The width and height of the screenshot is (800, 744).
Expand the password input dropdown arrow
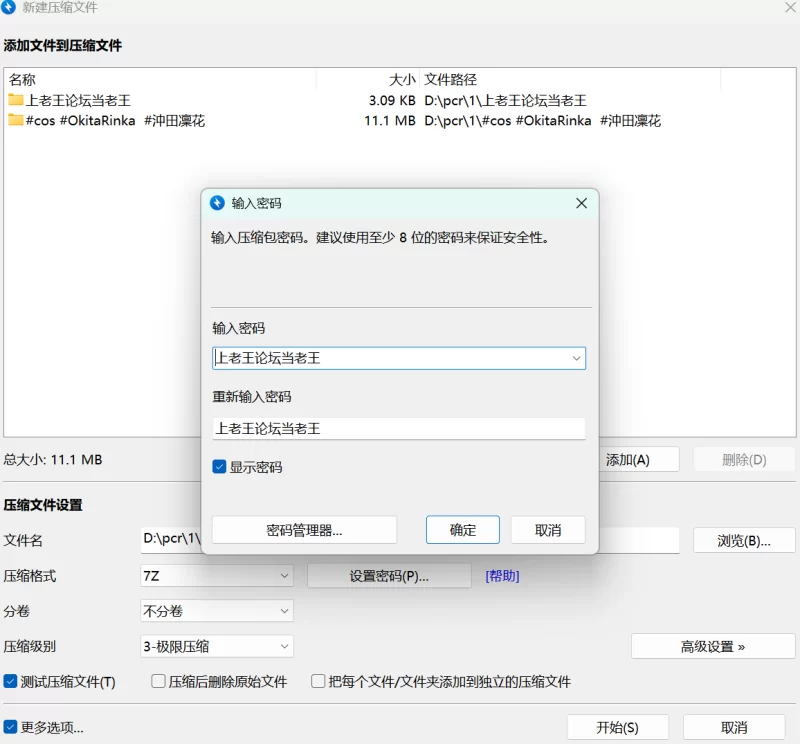576,358
